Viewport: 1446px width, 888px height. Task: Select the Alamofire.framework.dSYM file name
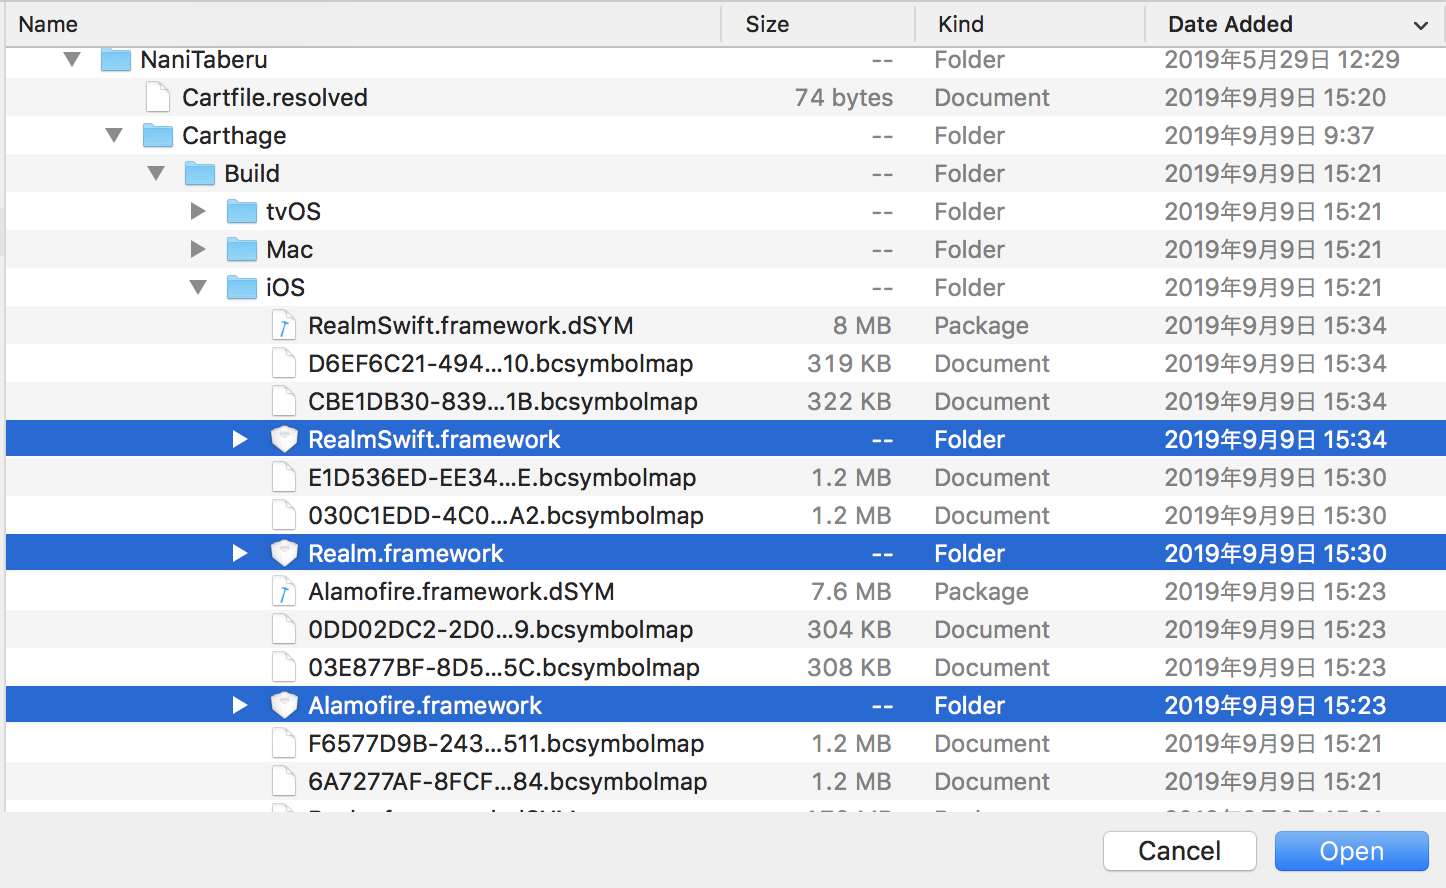[x=461, y=591]
